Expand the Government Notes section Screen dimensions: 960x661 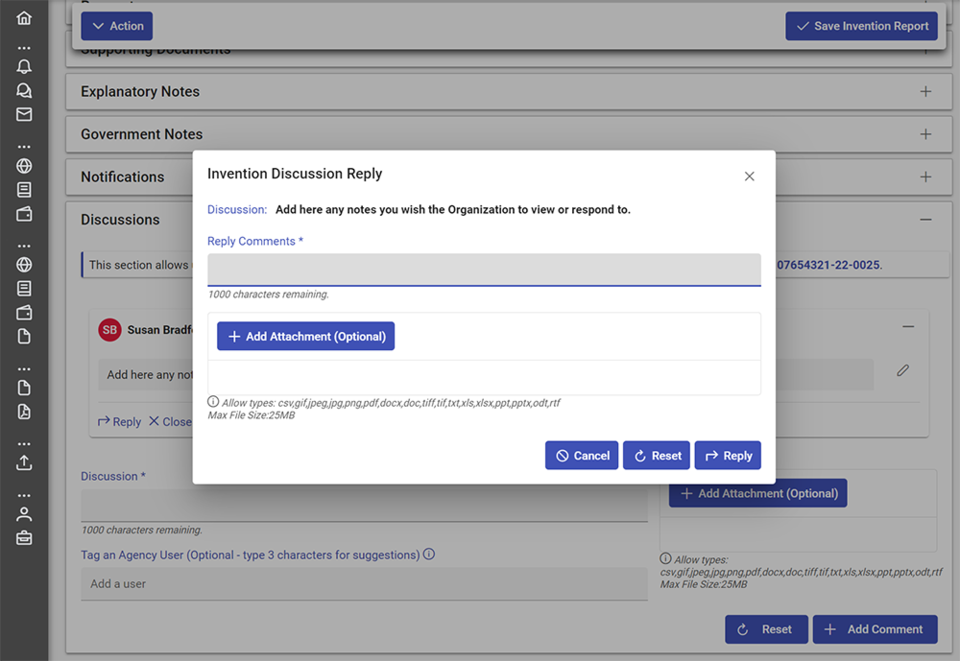coord(925,134)
